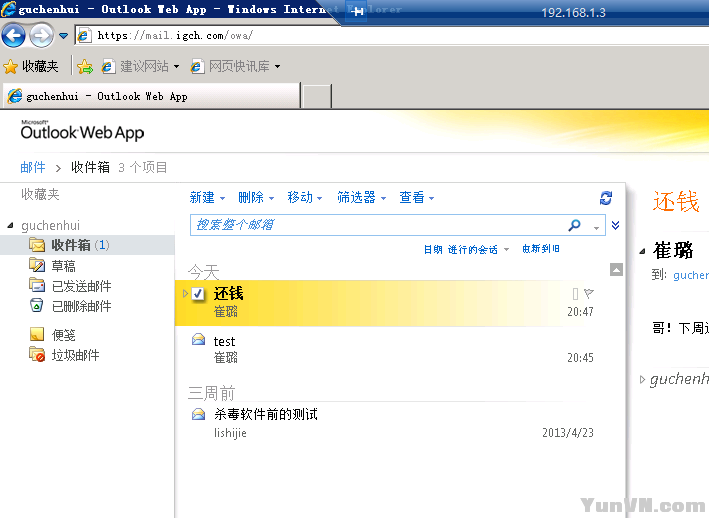This screenshot has height=518, width=709.
Task: Expand the guchenh… item in reading pane
Action: pyautogui.click(x=642, y=380)
